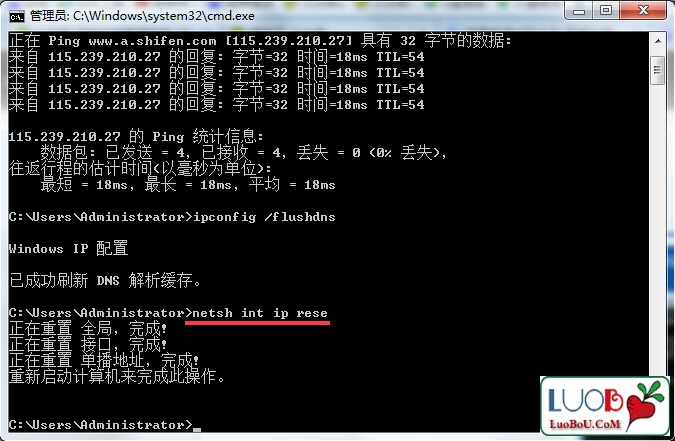Maximize the command prompt window
The image size is (675, 441).
coord(606,10)
